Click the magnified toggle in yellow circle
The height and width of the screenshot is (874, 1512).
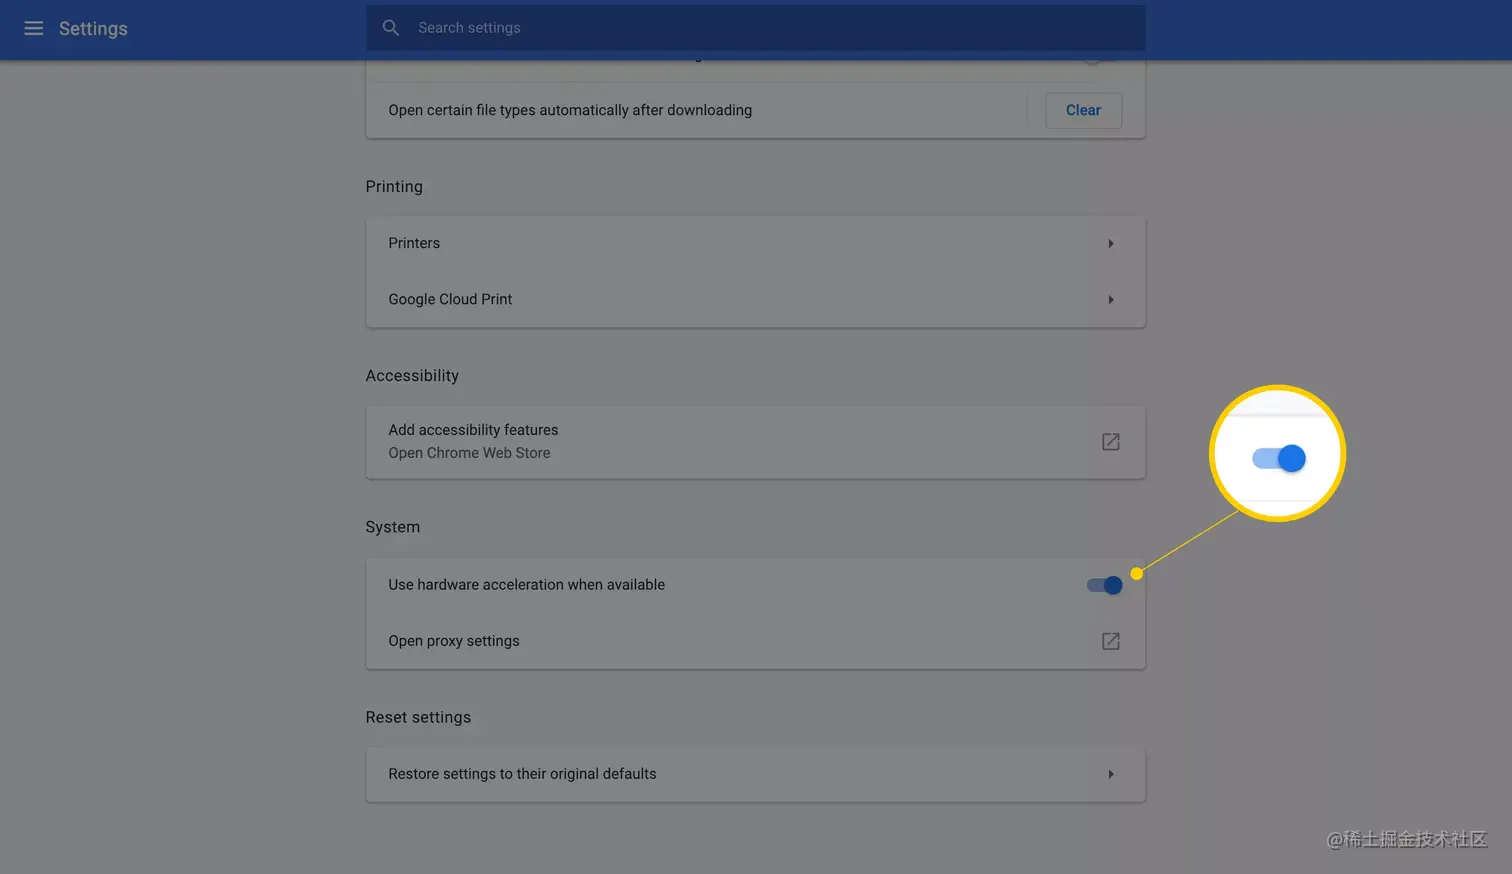click(1279, 458)
